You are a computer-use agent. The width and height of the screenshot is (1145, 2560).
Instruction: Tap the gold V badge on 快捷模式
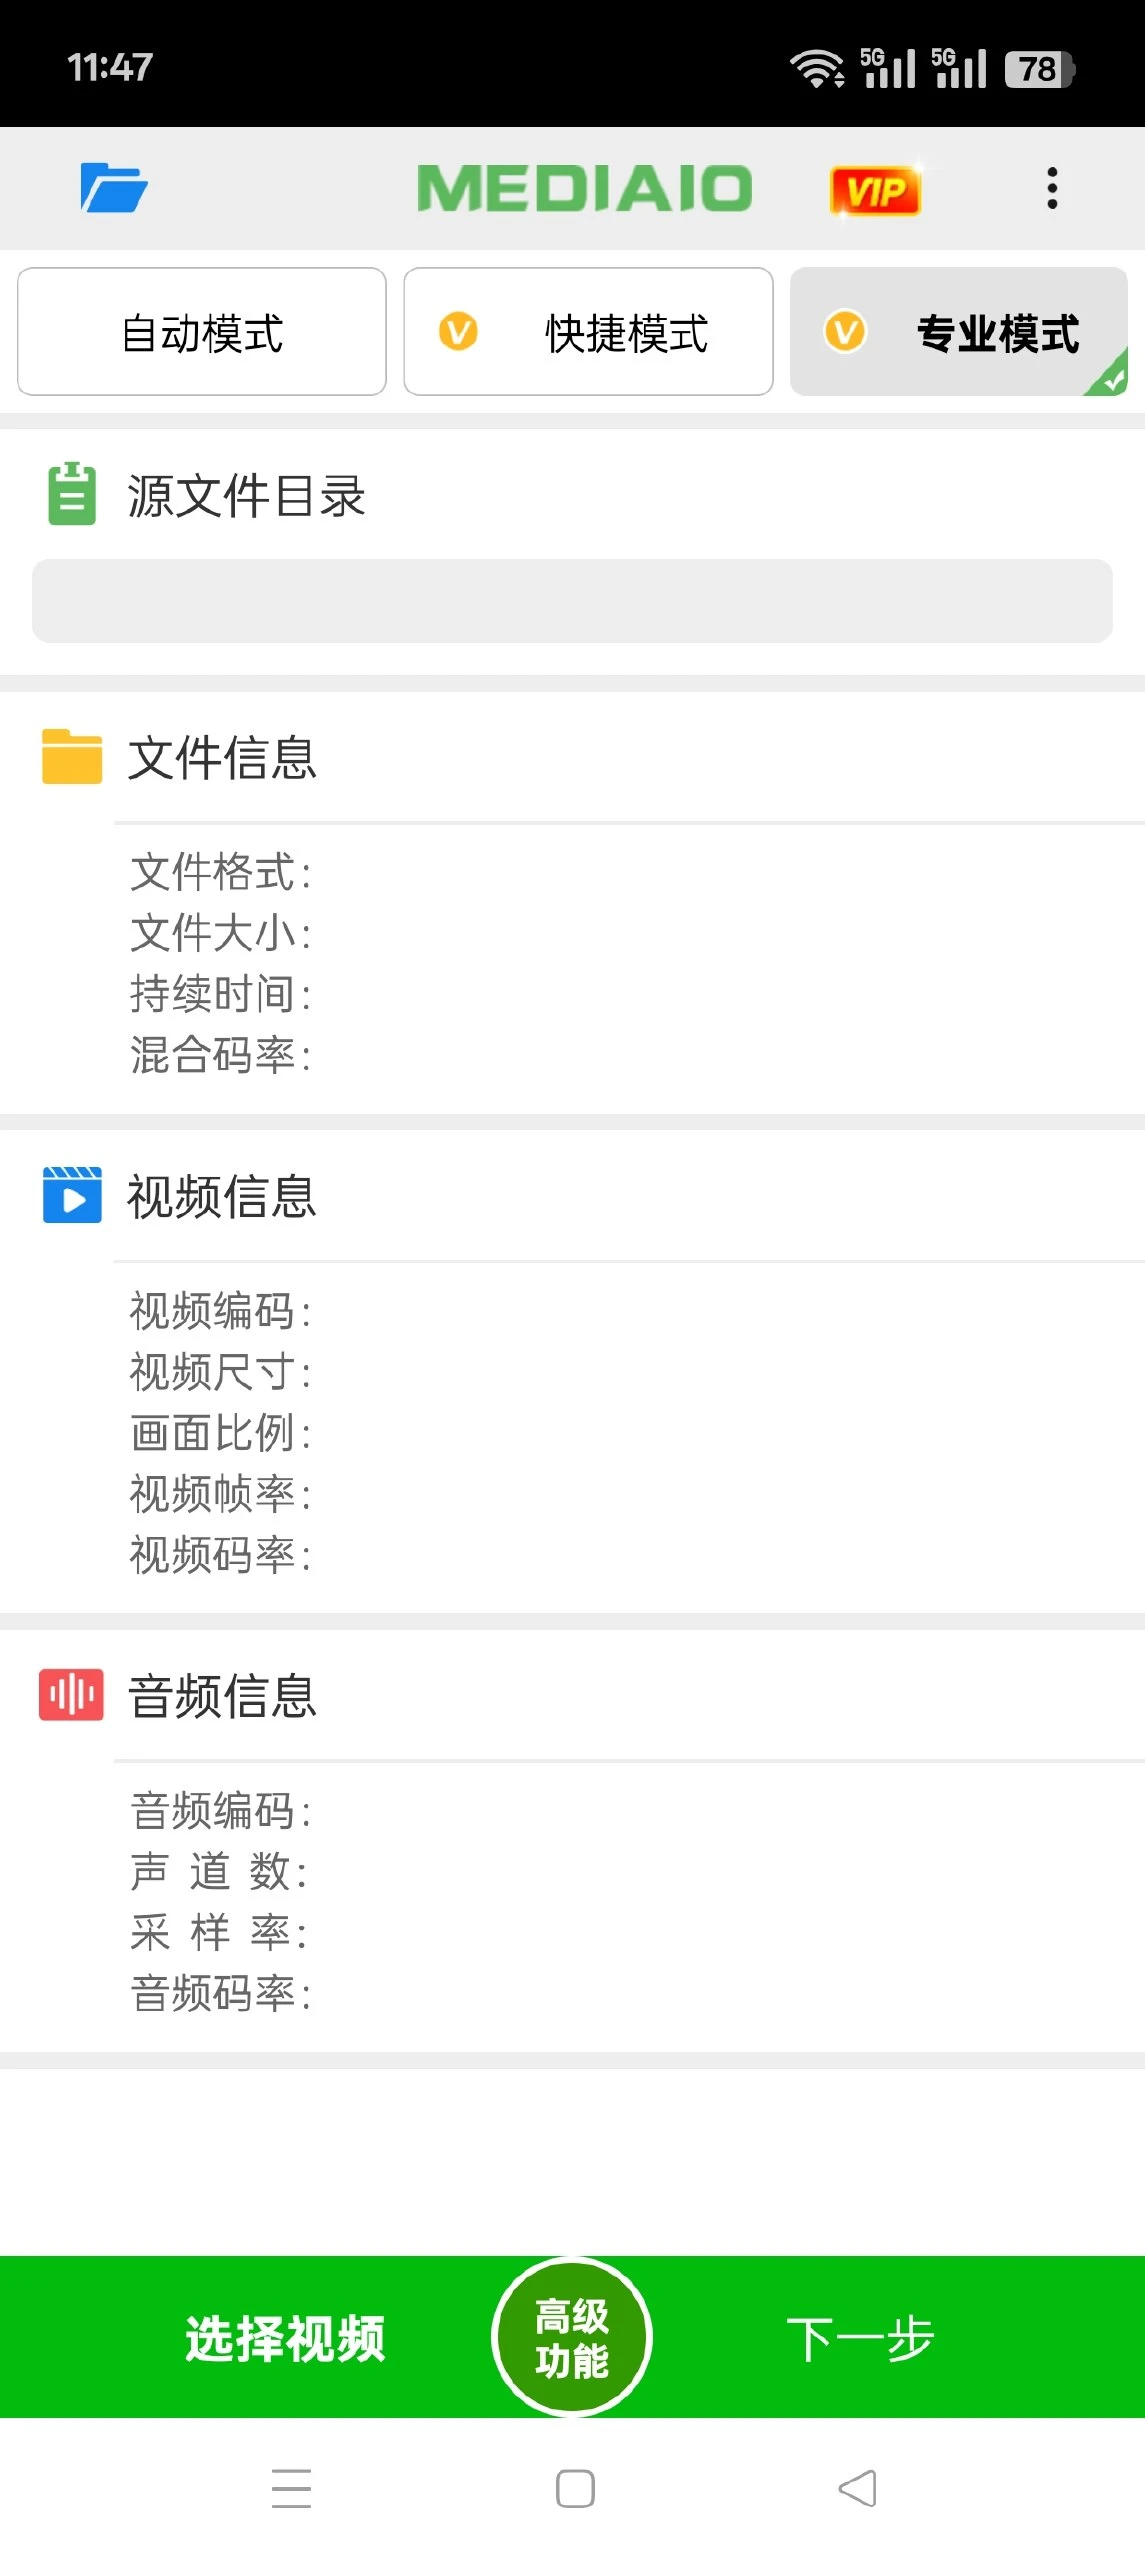(x=458, y=332)
